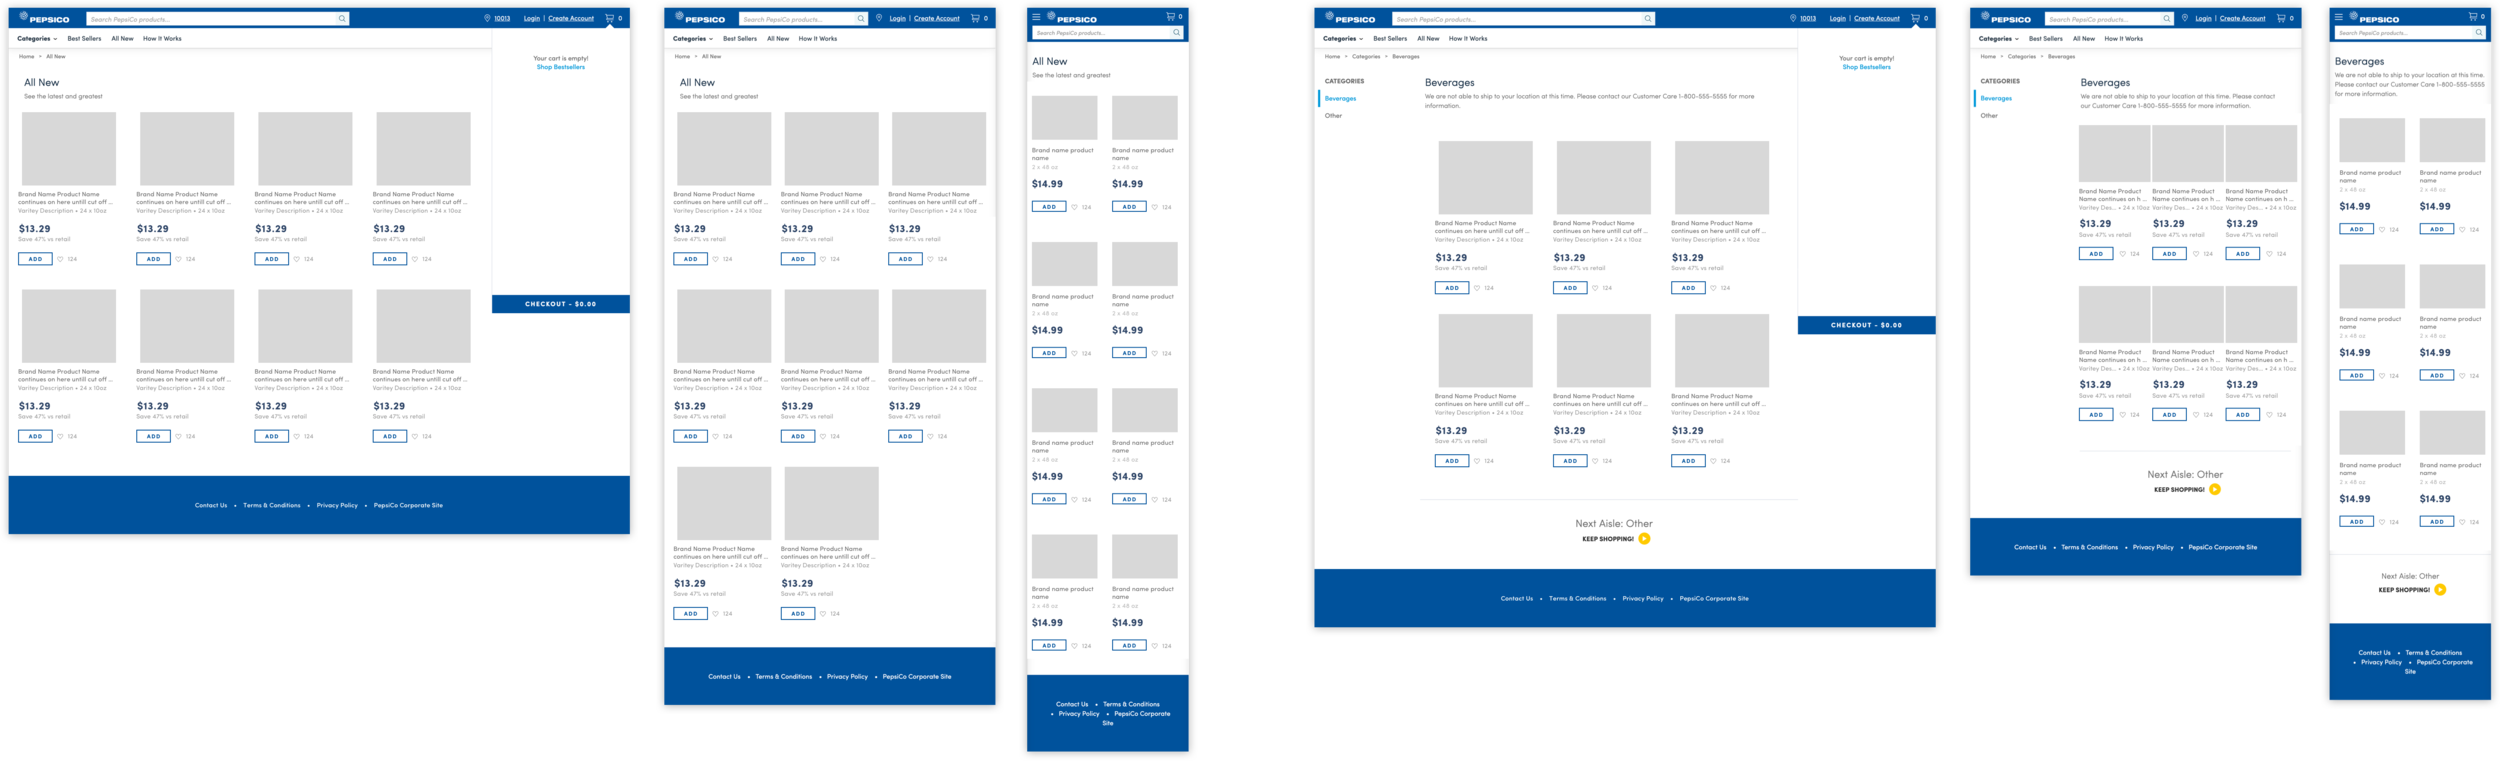This screenshot has height=761, width=2500.
Task: Click the Checkout button in the desktop All New mockup
Action: 561,304
